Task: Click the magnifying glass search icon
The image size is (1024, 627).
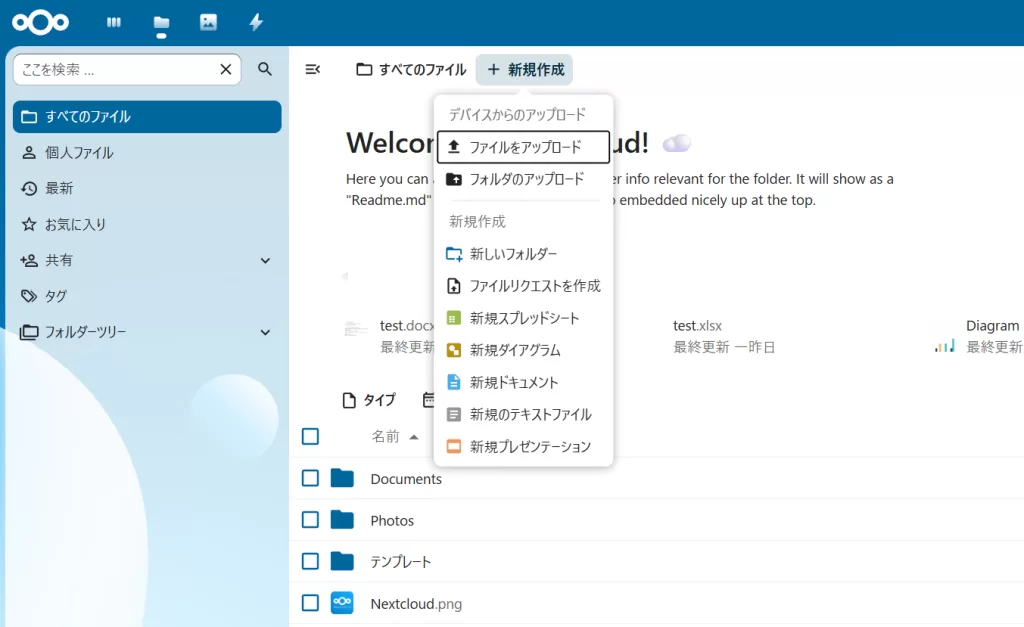Action: pyautogui.click(x=264, y=69)
